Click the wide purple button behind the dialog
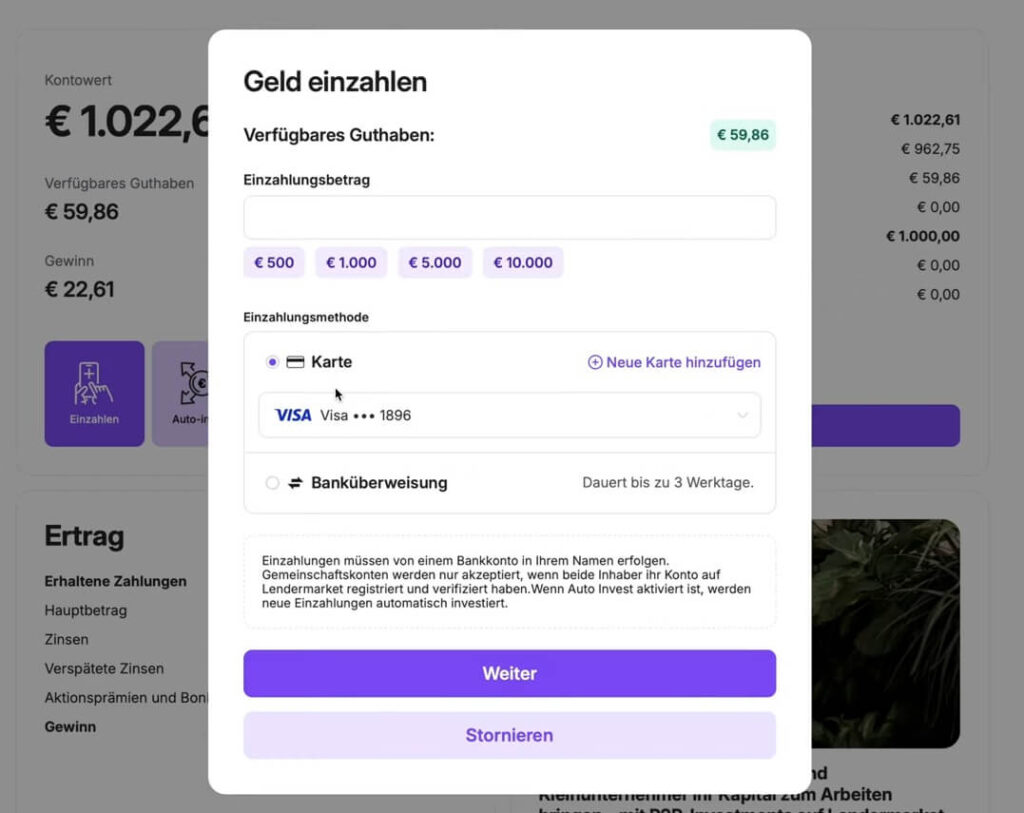 click(886, 426)
